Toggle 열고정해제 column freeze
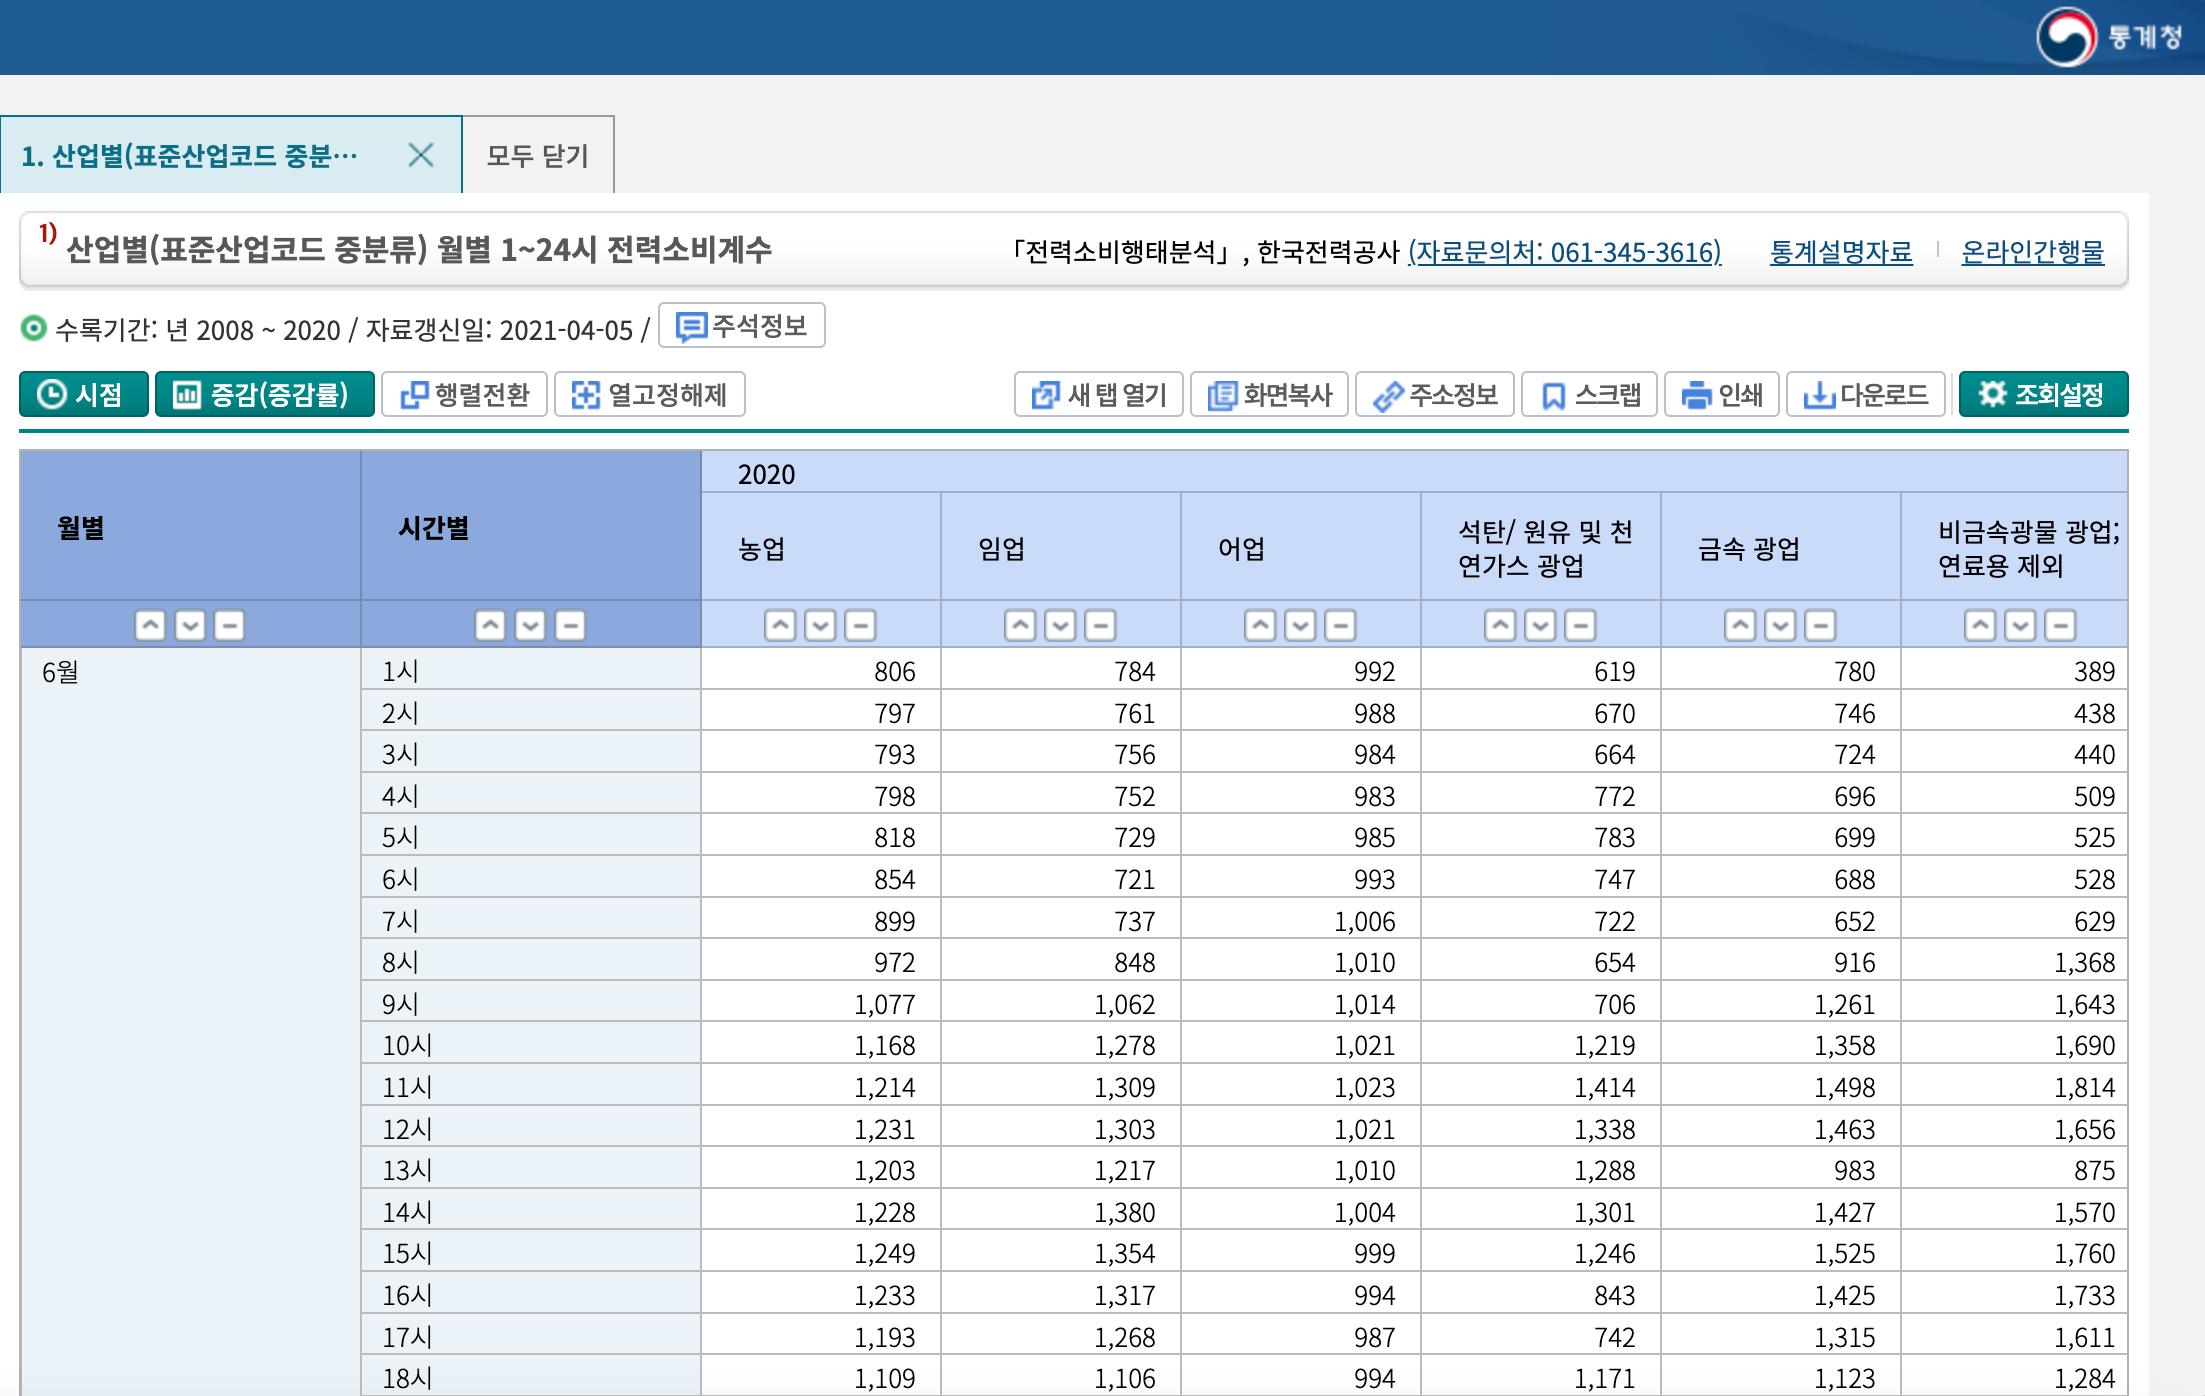The image size is (2205, 1396). [x=649, y=395]
